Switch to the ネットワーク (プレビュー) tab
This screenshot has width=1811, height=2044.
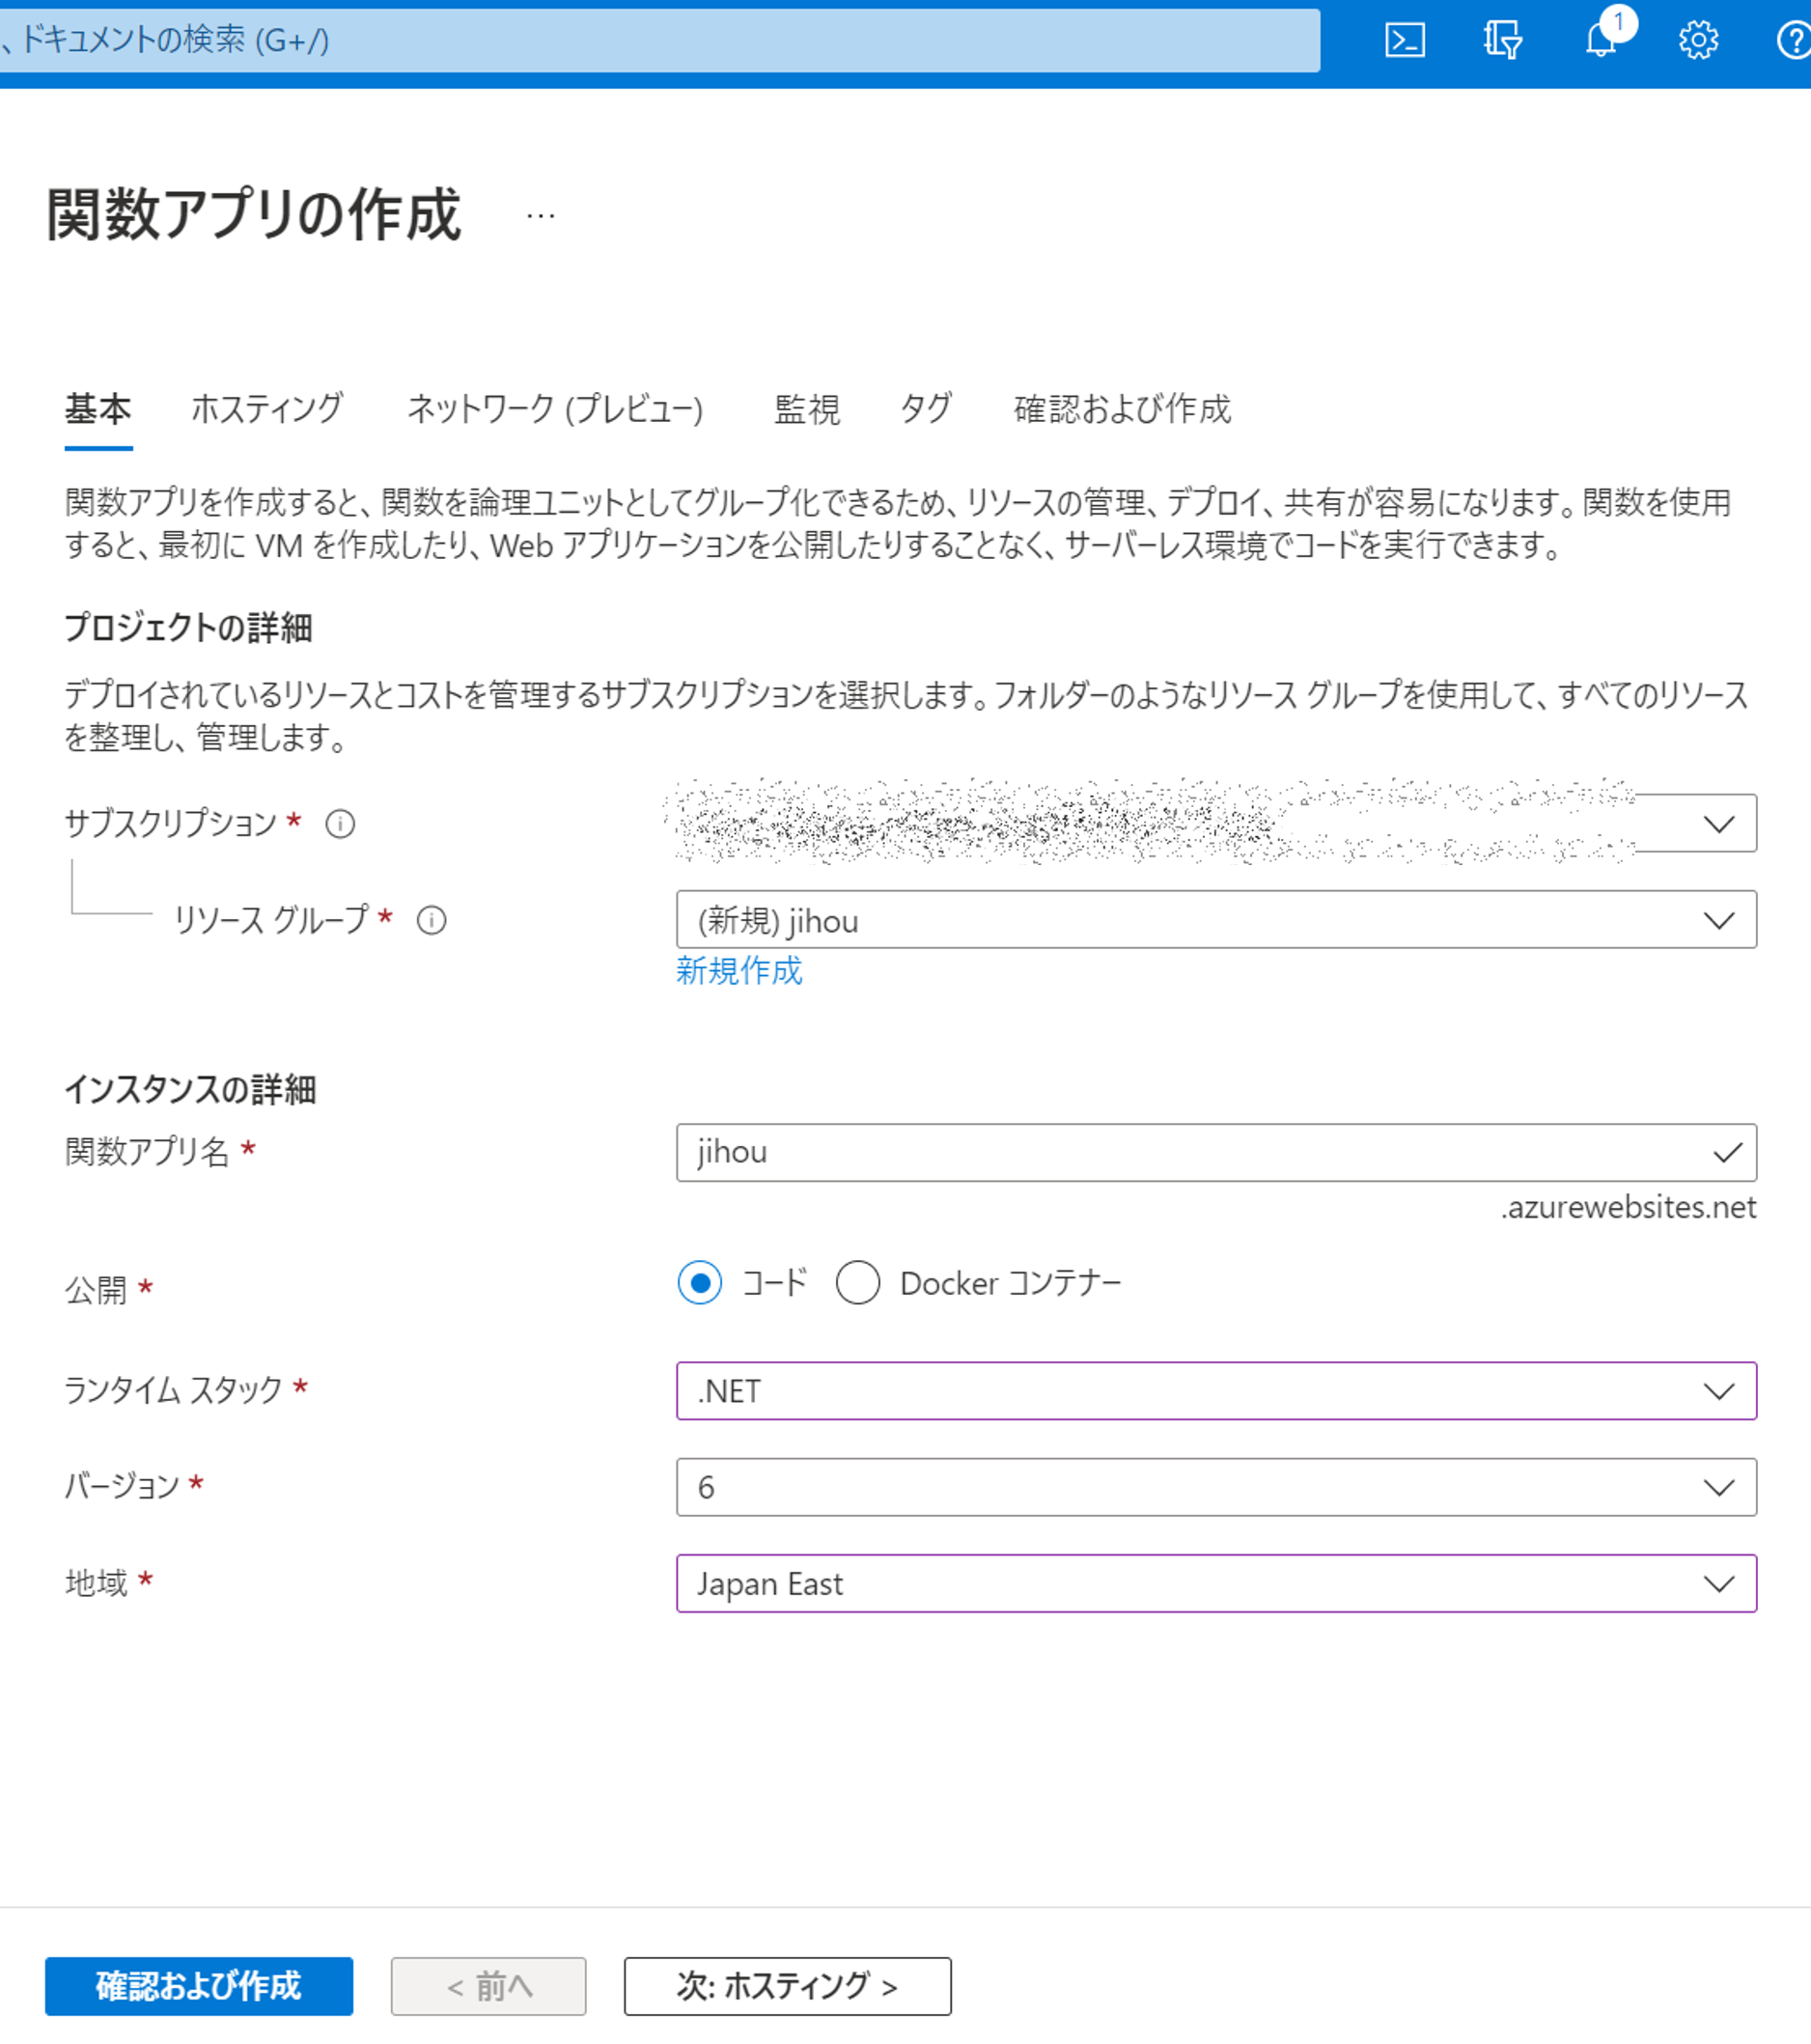(x=555, y=409)
